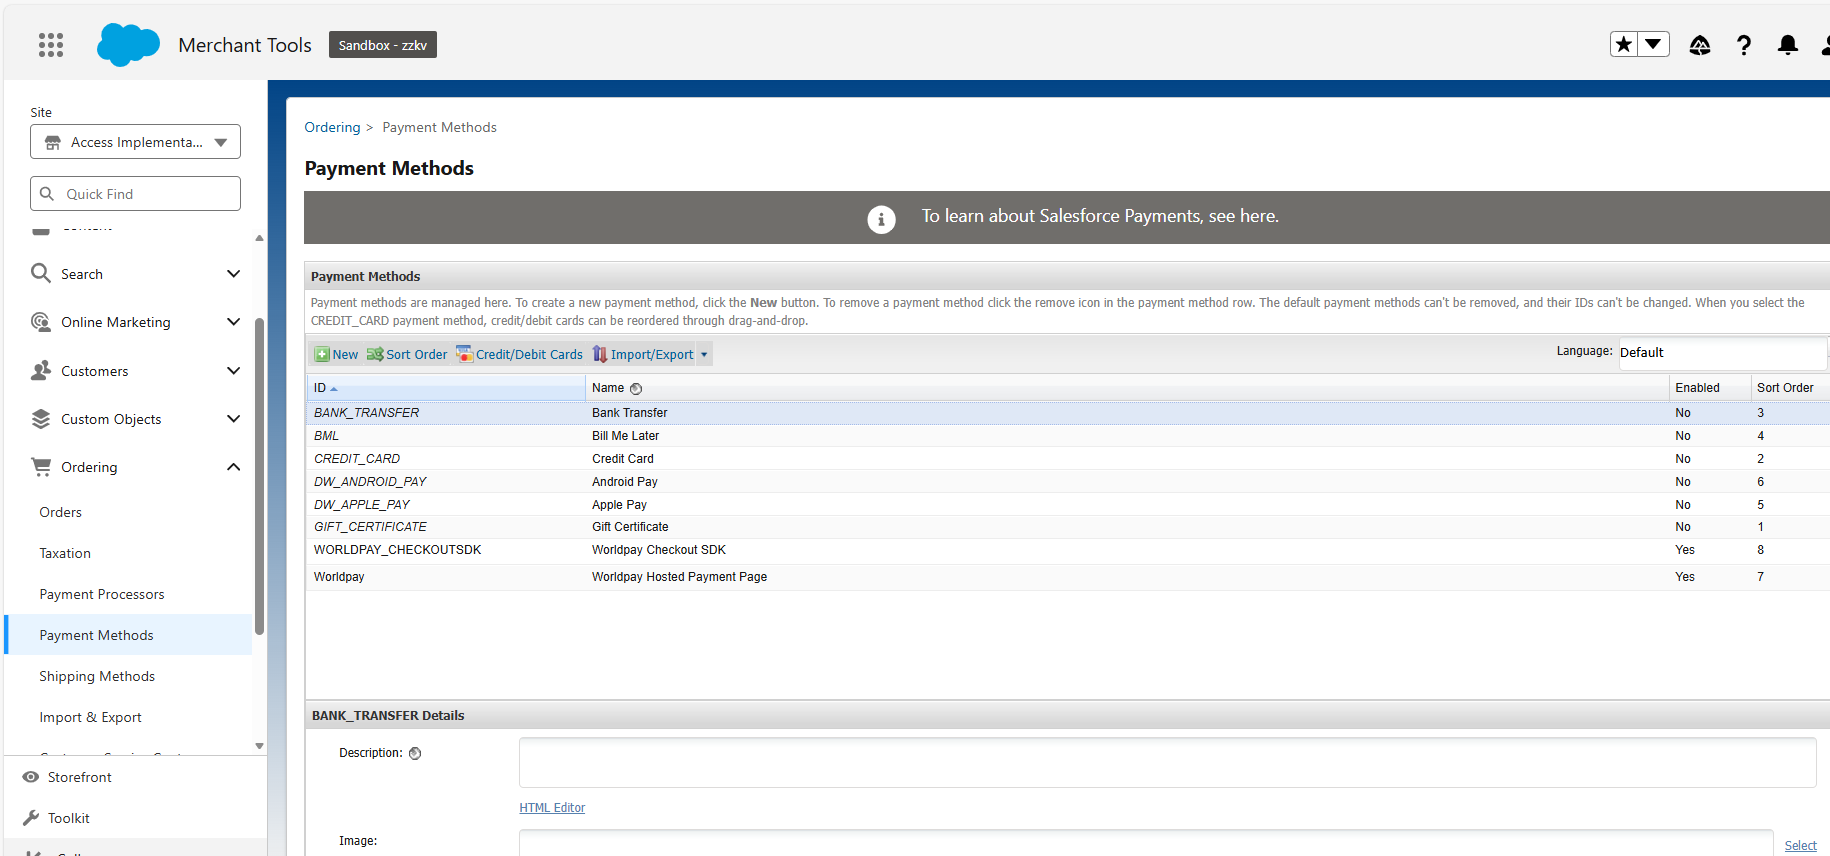Open Import & Export menu item
The width and height of the screenshot is (1830, 856).
click(90, 717)
